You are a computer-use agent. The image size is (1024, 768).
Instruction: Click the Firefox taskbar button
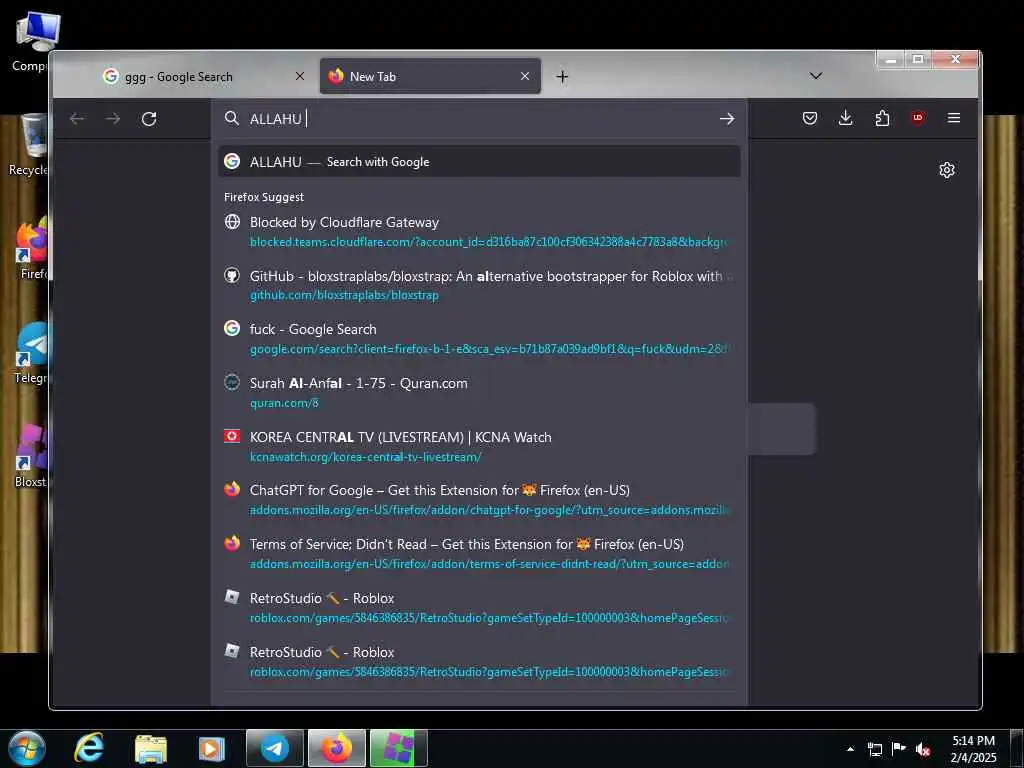(x=336, y=748)
